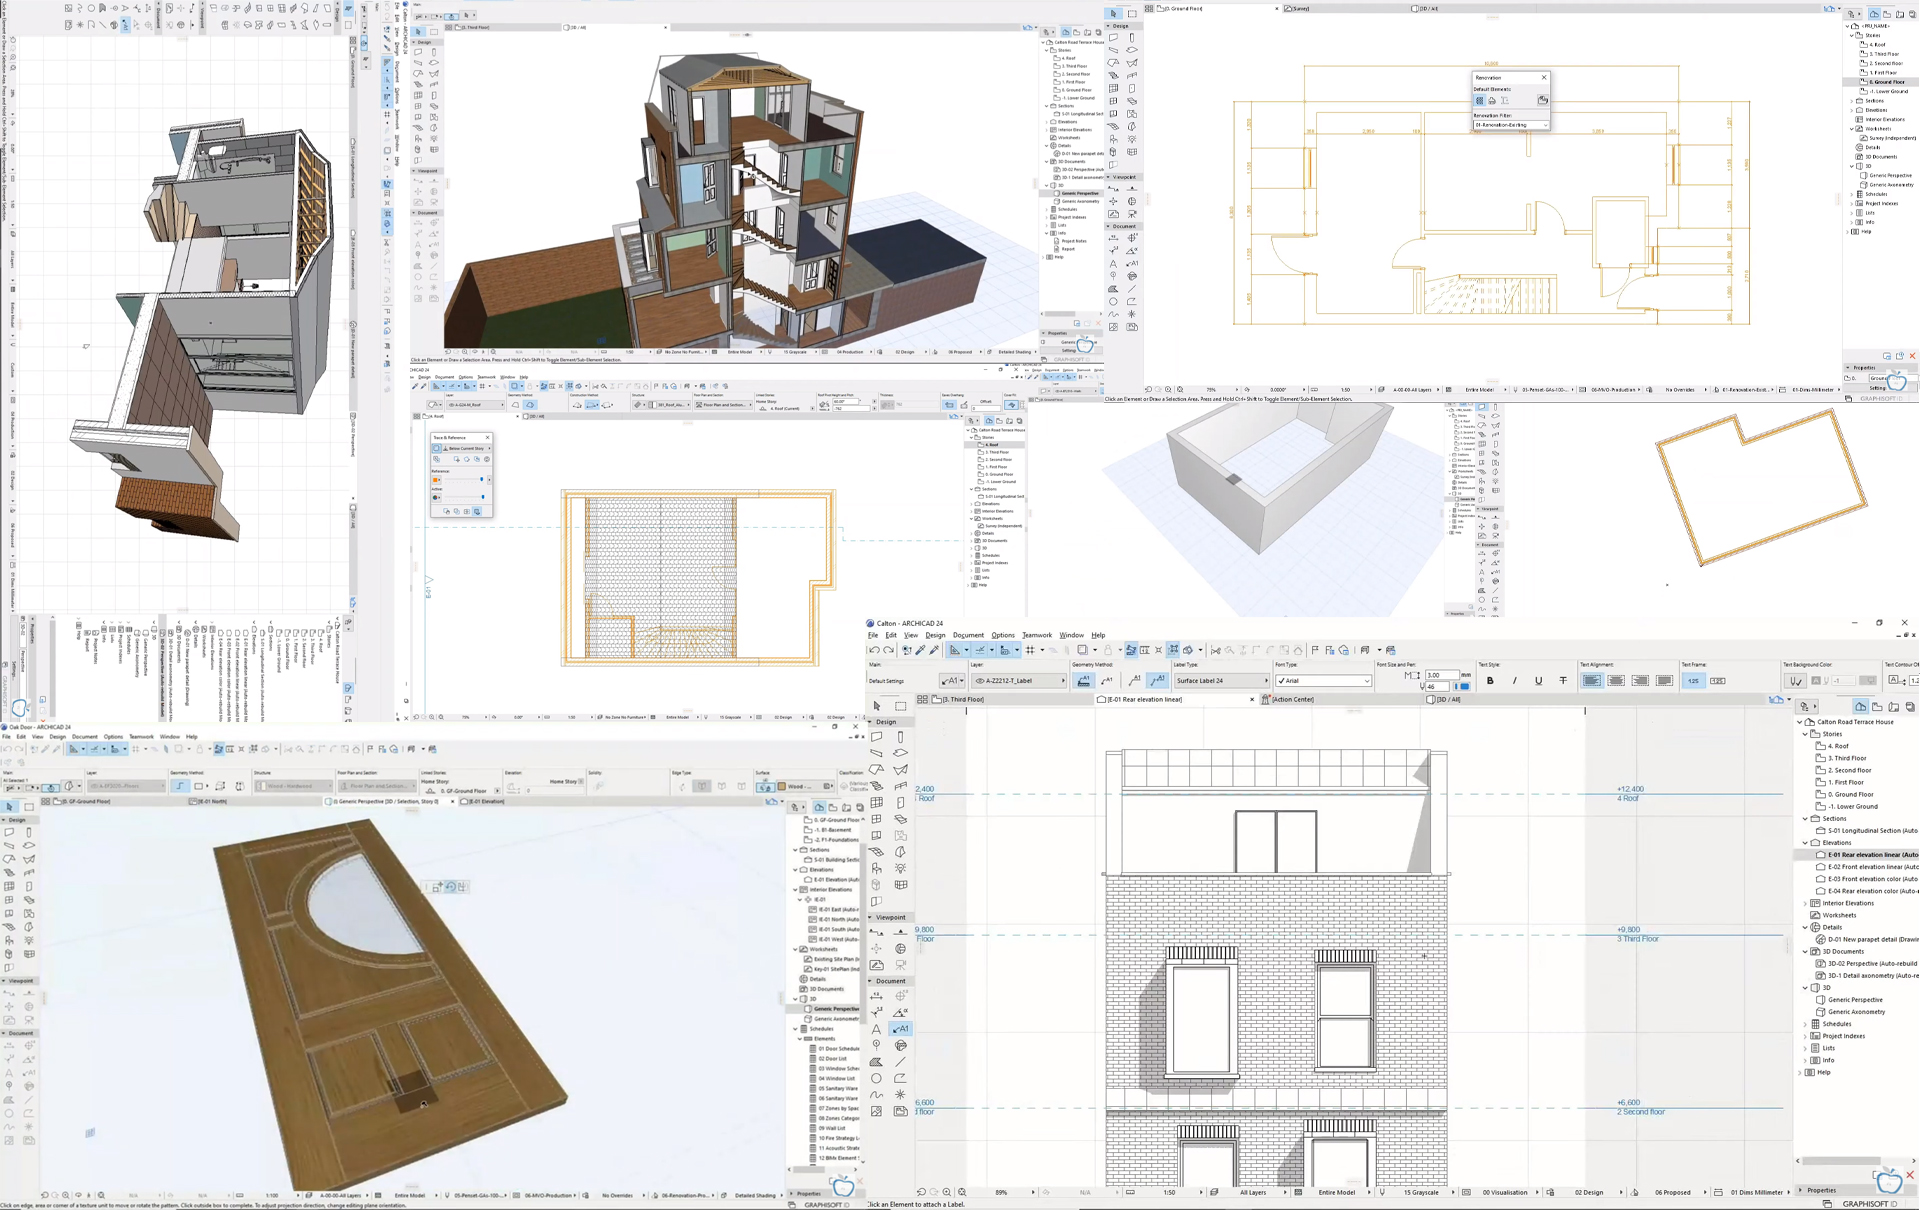
Task: Click the font size 3.00 input field
Action: point(1441,675)
